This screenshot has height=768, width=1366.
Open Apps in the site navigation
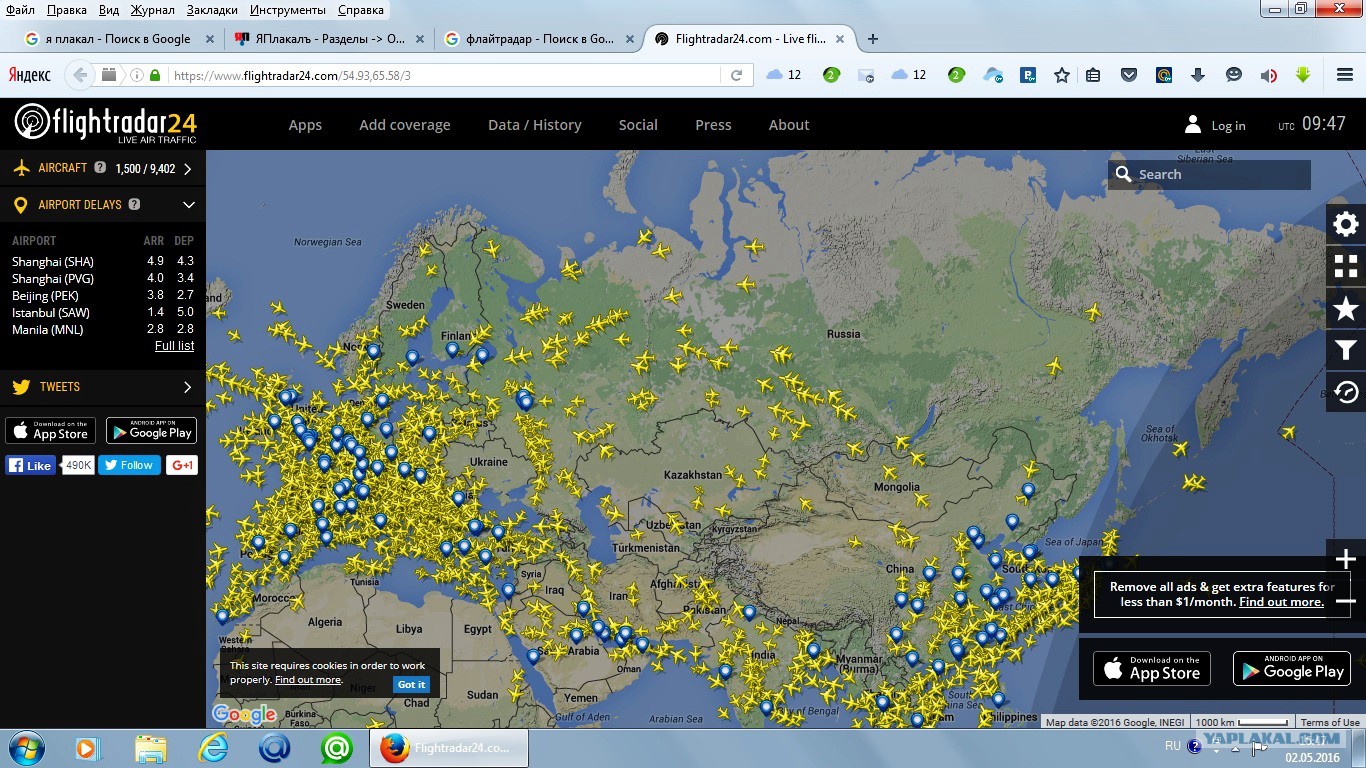click(x=305, y=125)
